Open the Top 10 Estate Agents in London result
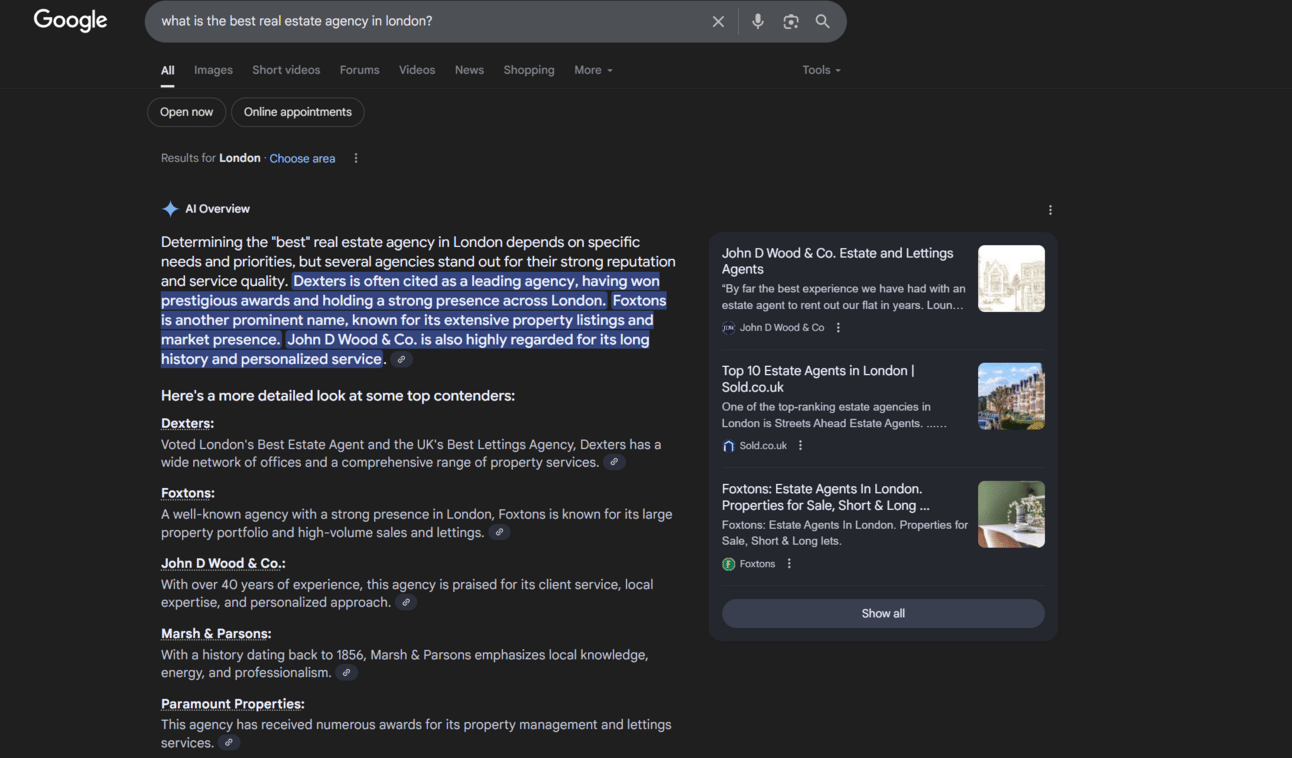 coord(818,378)
